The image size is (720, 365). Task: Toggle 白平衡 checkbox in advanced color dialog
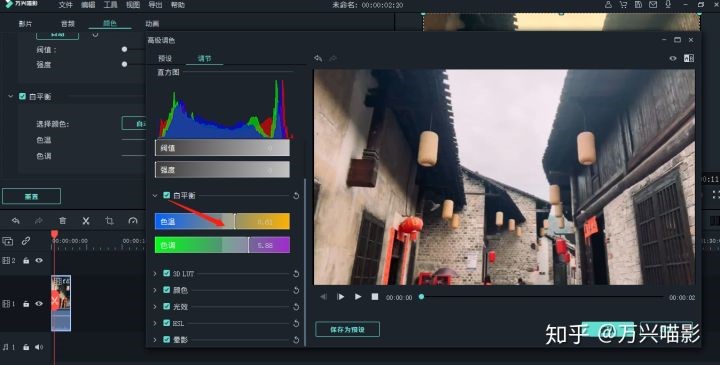click(x=167, y=195)
